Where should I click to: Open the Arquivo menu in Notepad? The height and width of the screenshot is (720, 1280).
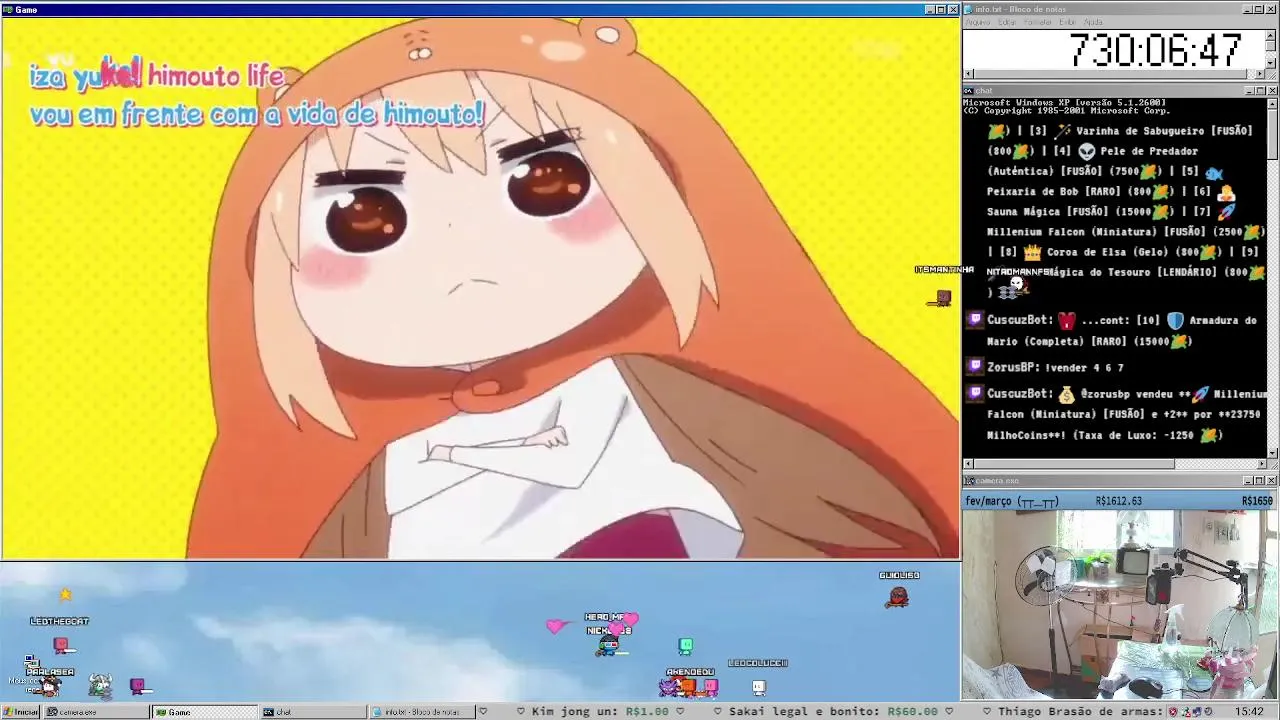pos(977,22)
